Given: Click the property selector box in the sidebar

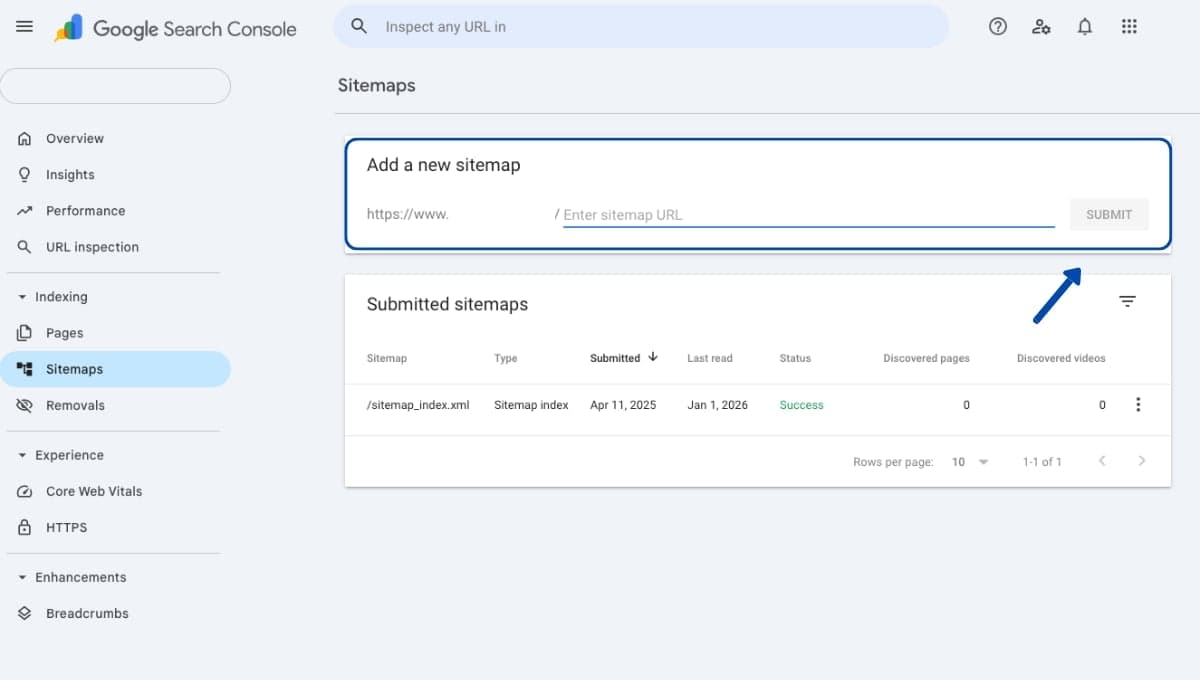Looking at the screenshot, I should point(115,86).
